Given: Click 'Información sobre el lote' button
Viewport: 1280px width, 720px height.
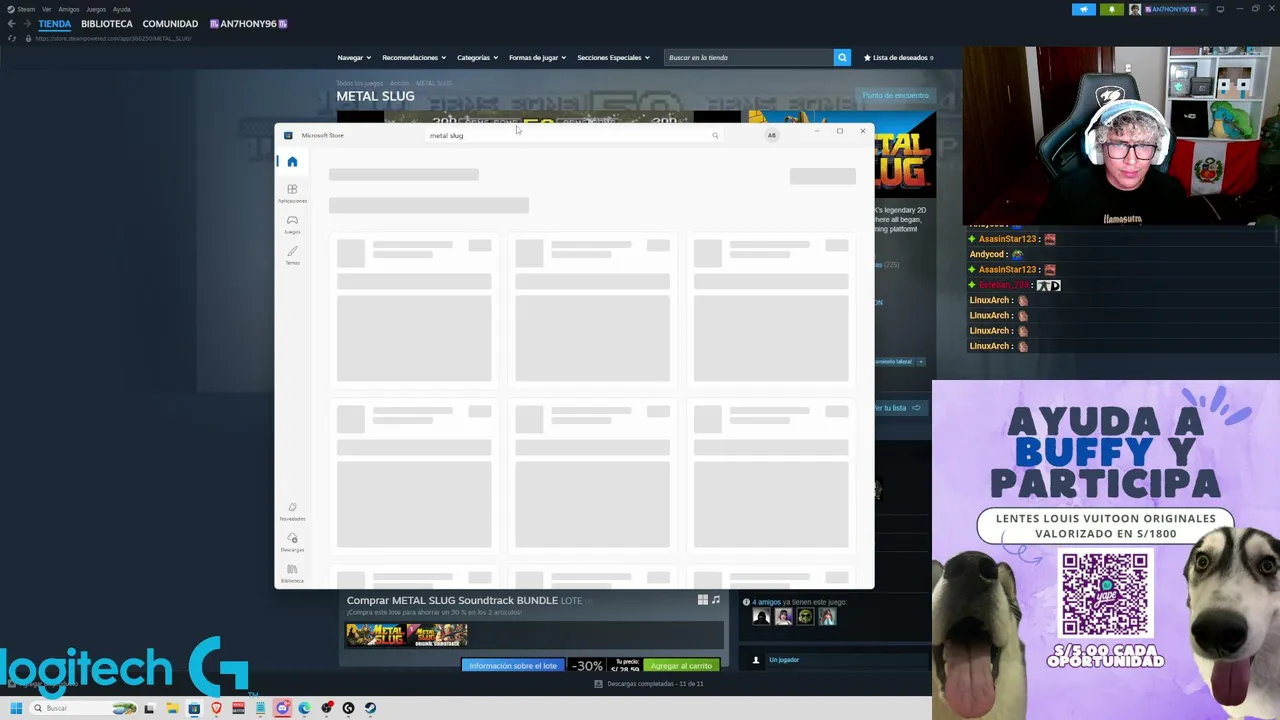Looking at the screenshot, I should (x=513, y=665).
